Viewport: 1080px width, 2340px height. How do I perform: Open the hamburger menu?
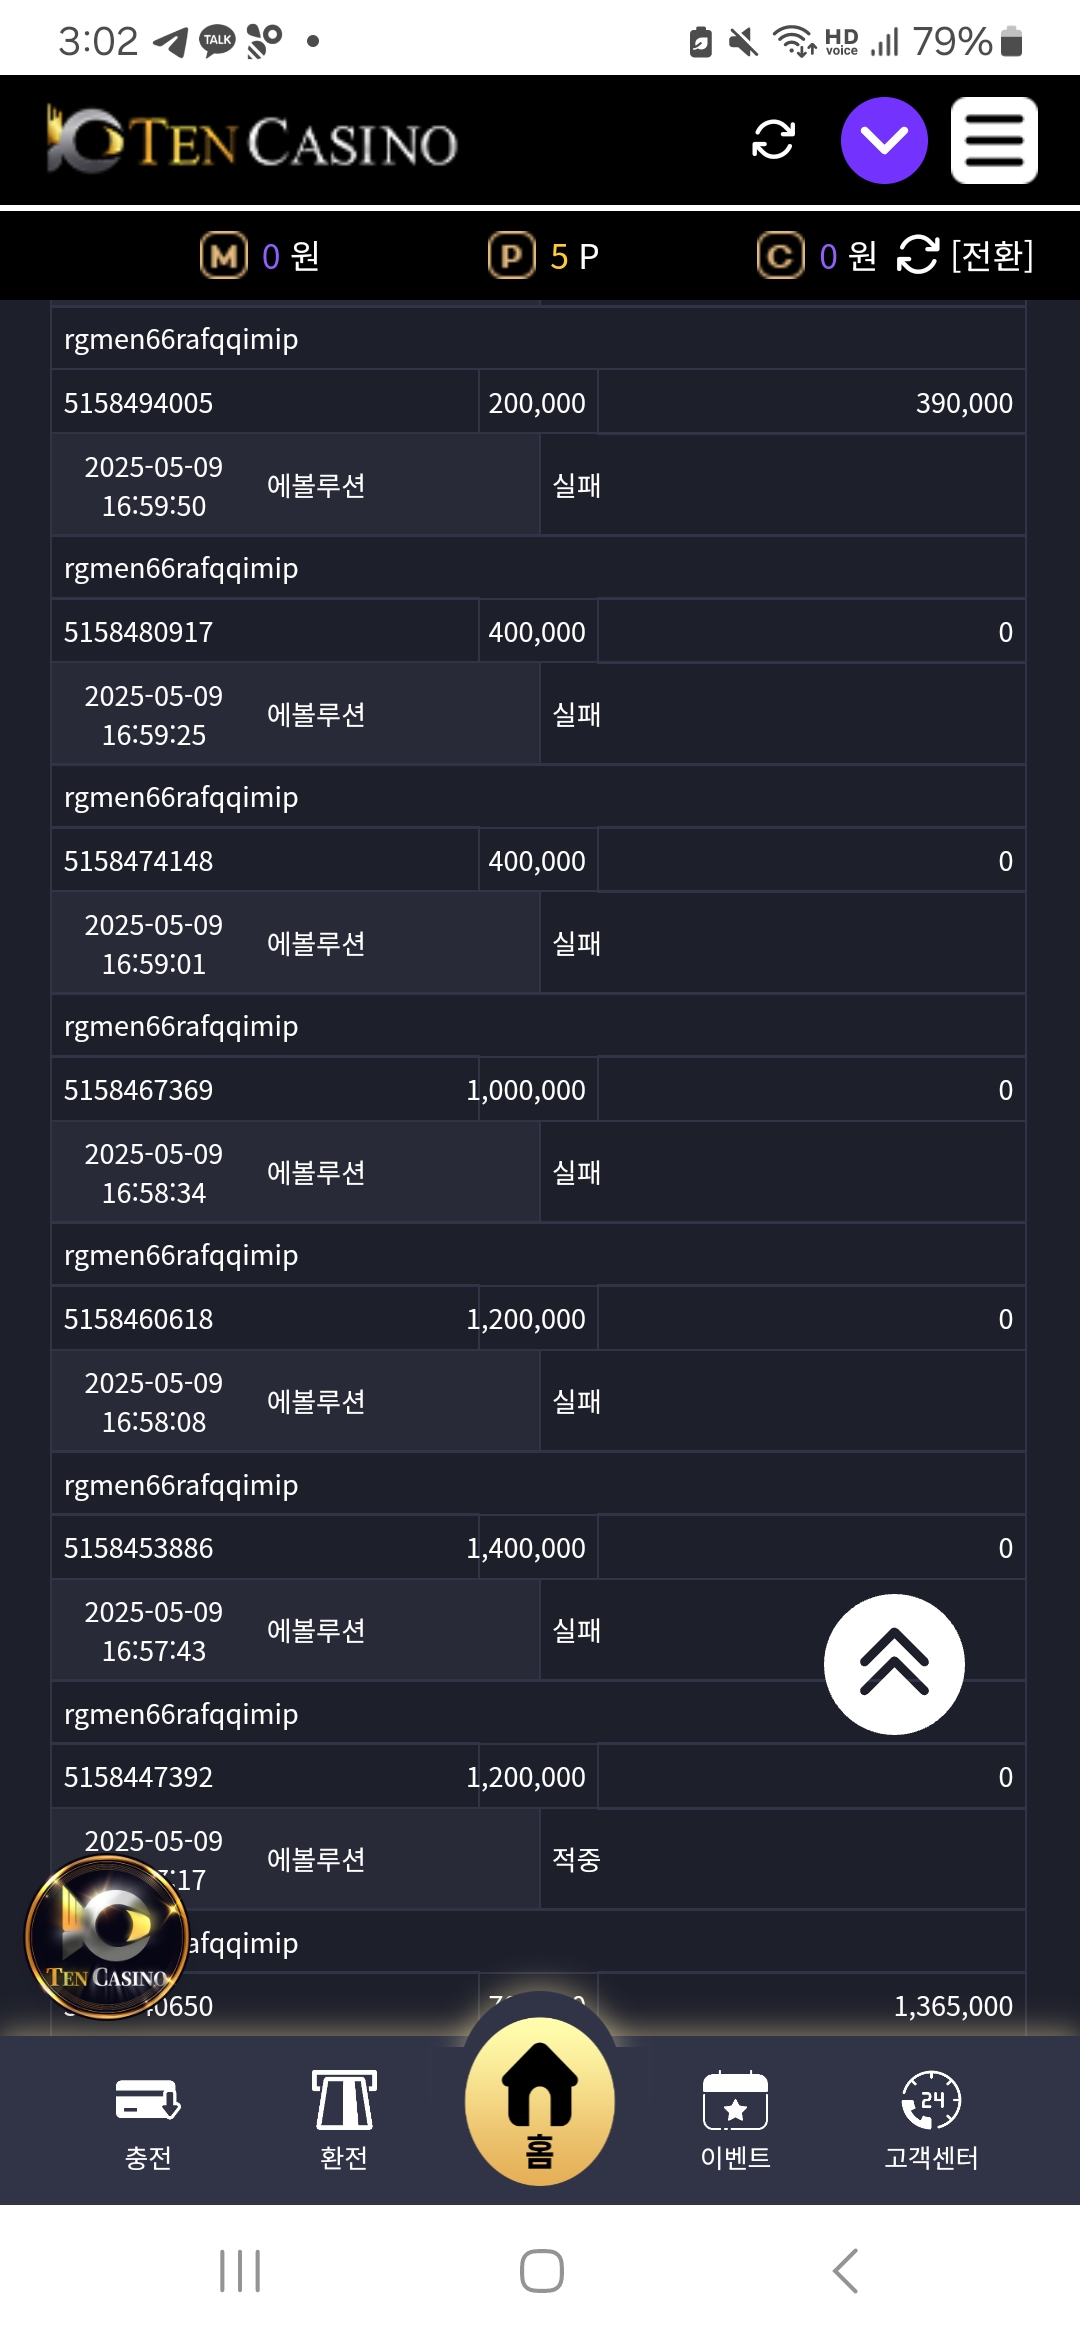point(994,140)
